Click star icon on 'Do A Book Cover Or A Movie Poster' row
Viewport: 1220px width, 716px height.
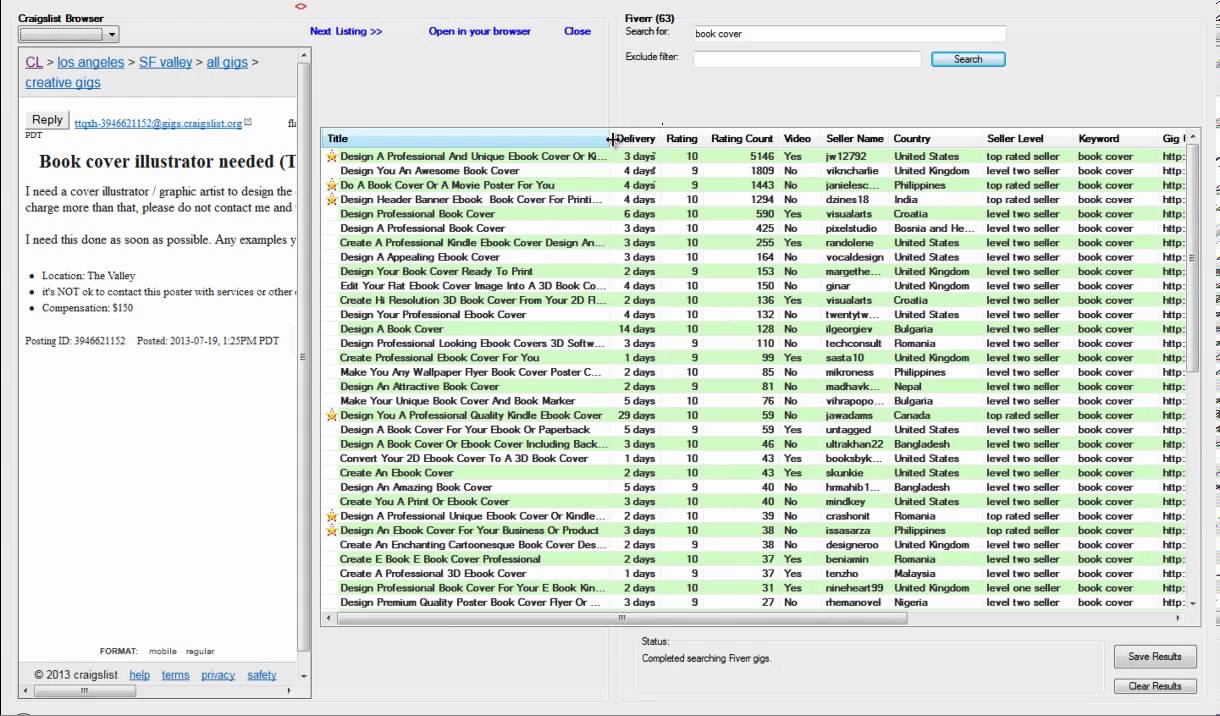[x=332, y=185]
